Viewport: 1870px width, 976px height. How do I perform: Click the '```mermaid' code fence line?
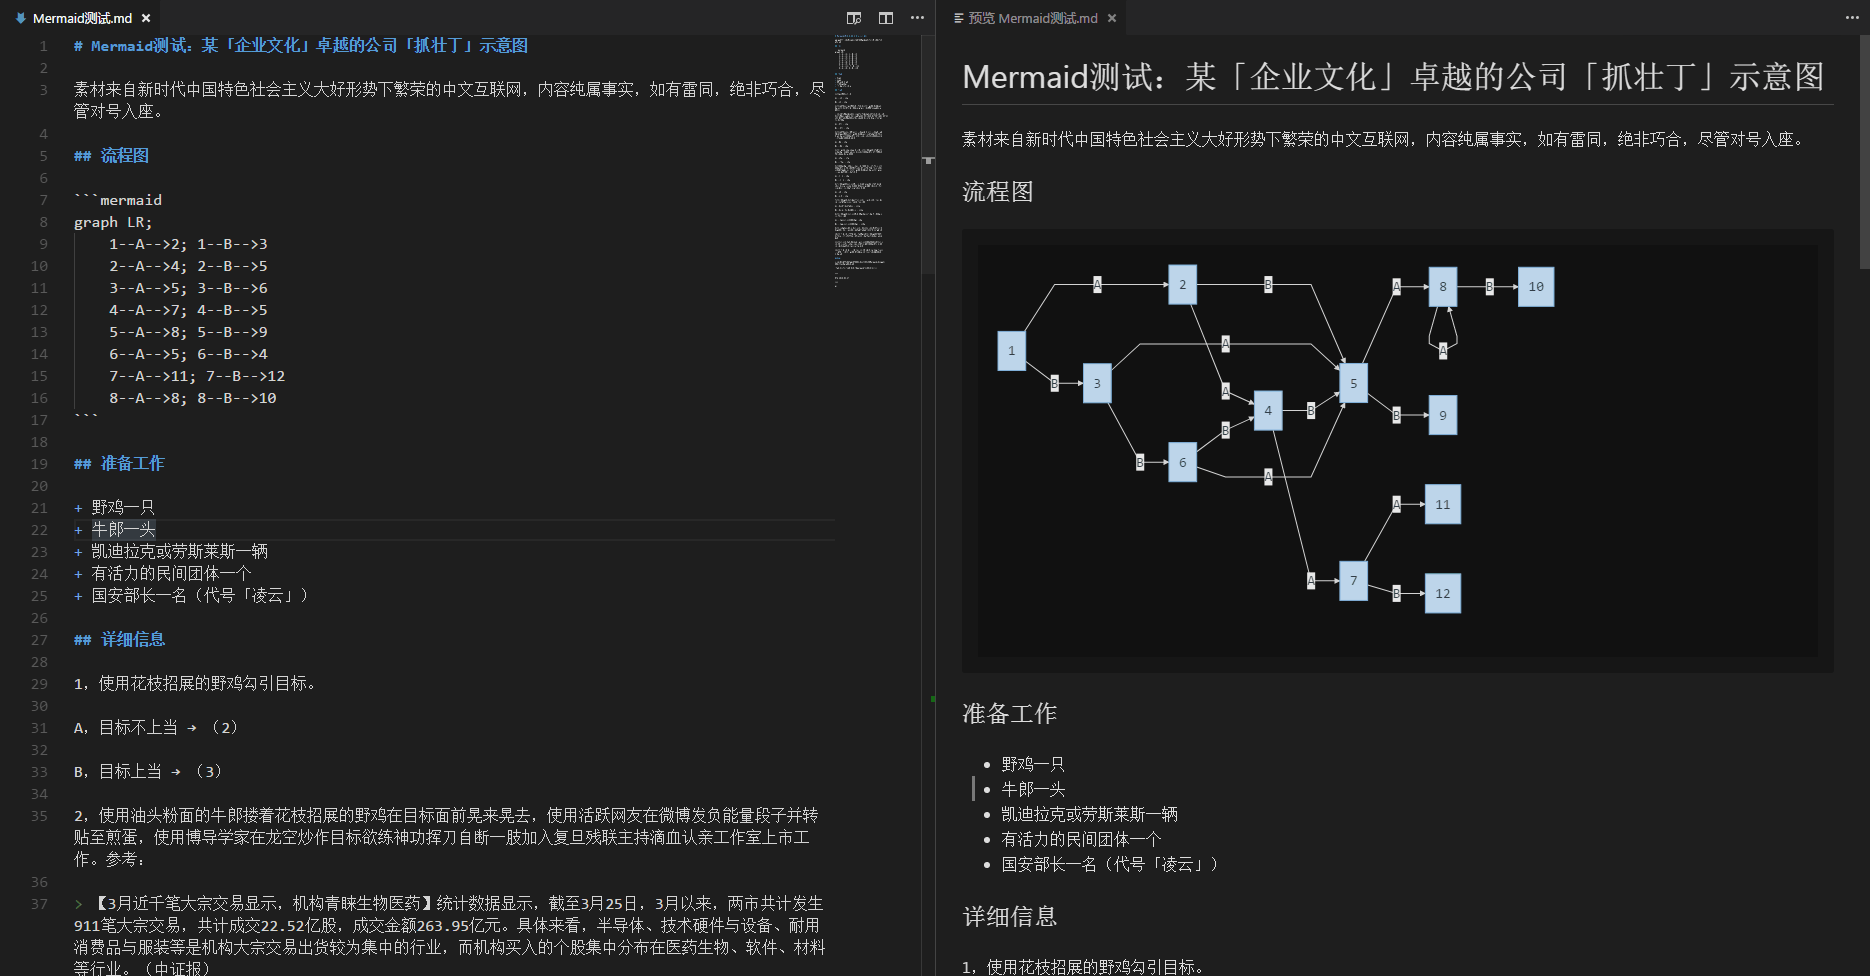[x=118, y=200]
